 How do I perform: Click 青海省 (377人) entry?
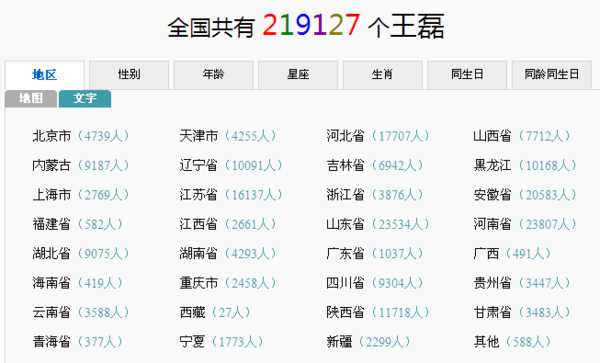tap(78, 342)
